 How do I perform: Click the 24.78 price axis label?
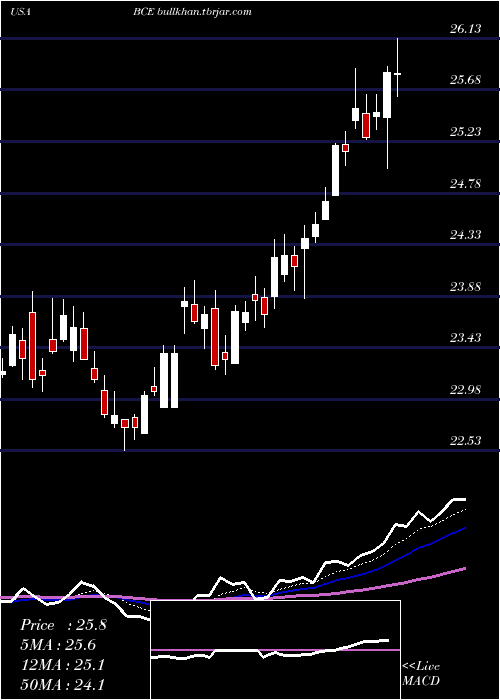(x=466, y=183)
